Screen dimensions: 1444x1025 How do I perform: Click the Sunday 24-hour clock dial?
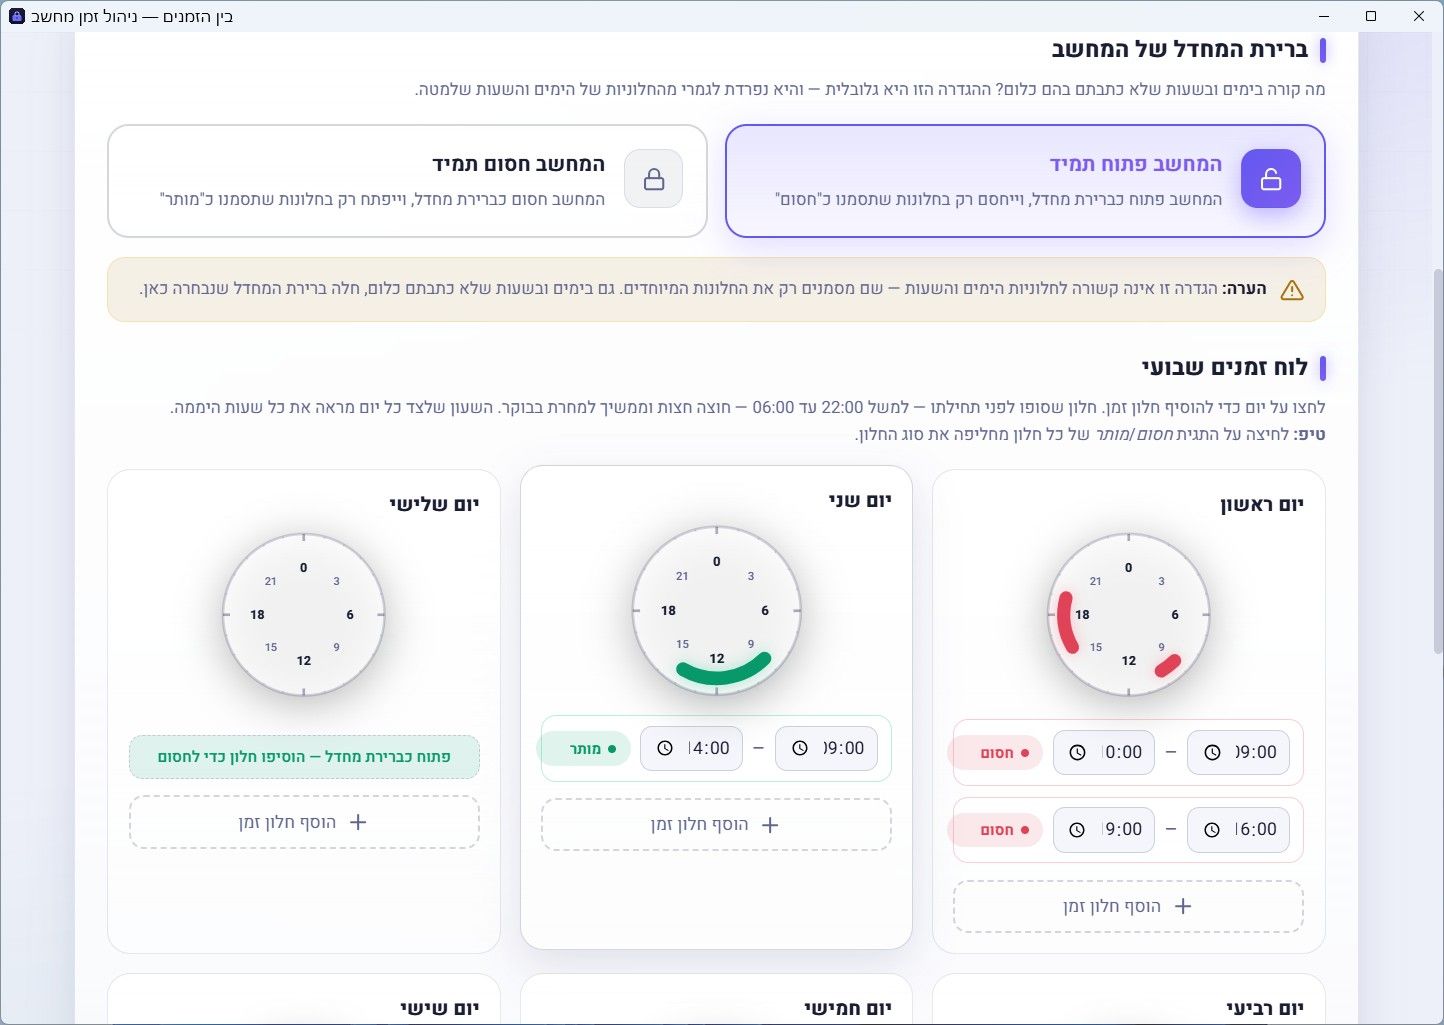1128,614
